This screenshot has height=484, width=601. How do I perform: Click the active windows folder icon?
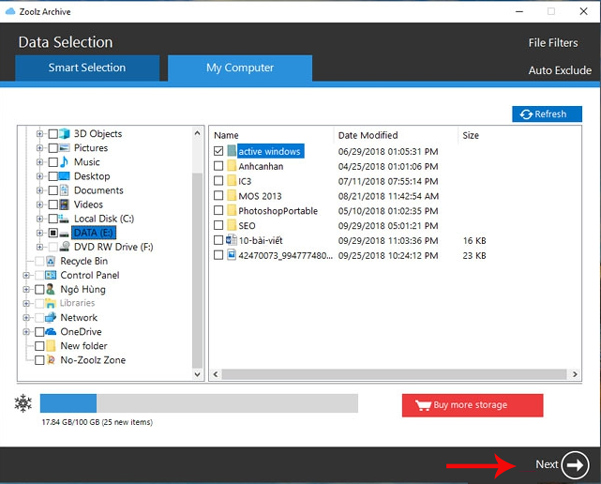click(x=231, y=151)
